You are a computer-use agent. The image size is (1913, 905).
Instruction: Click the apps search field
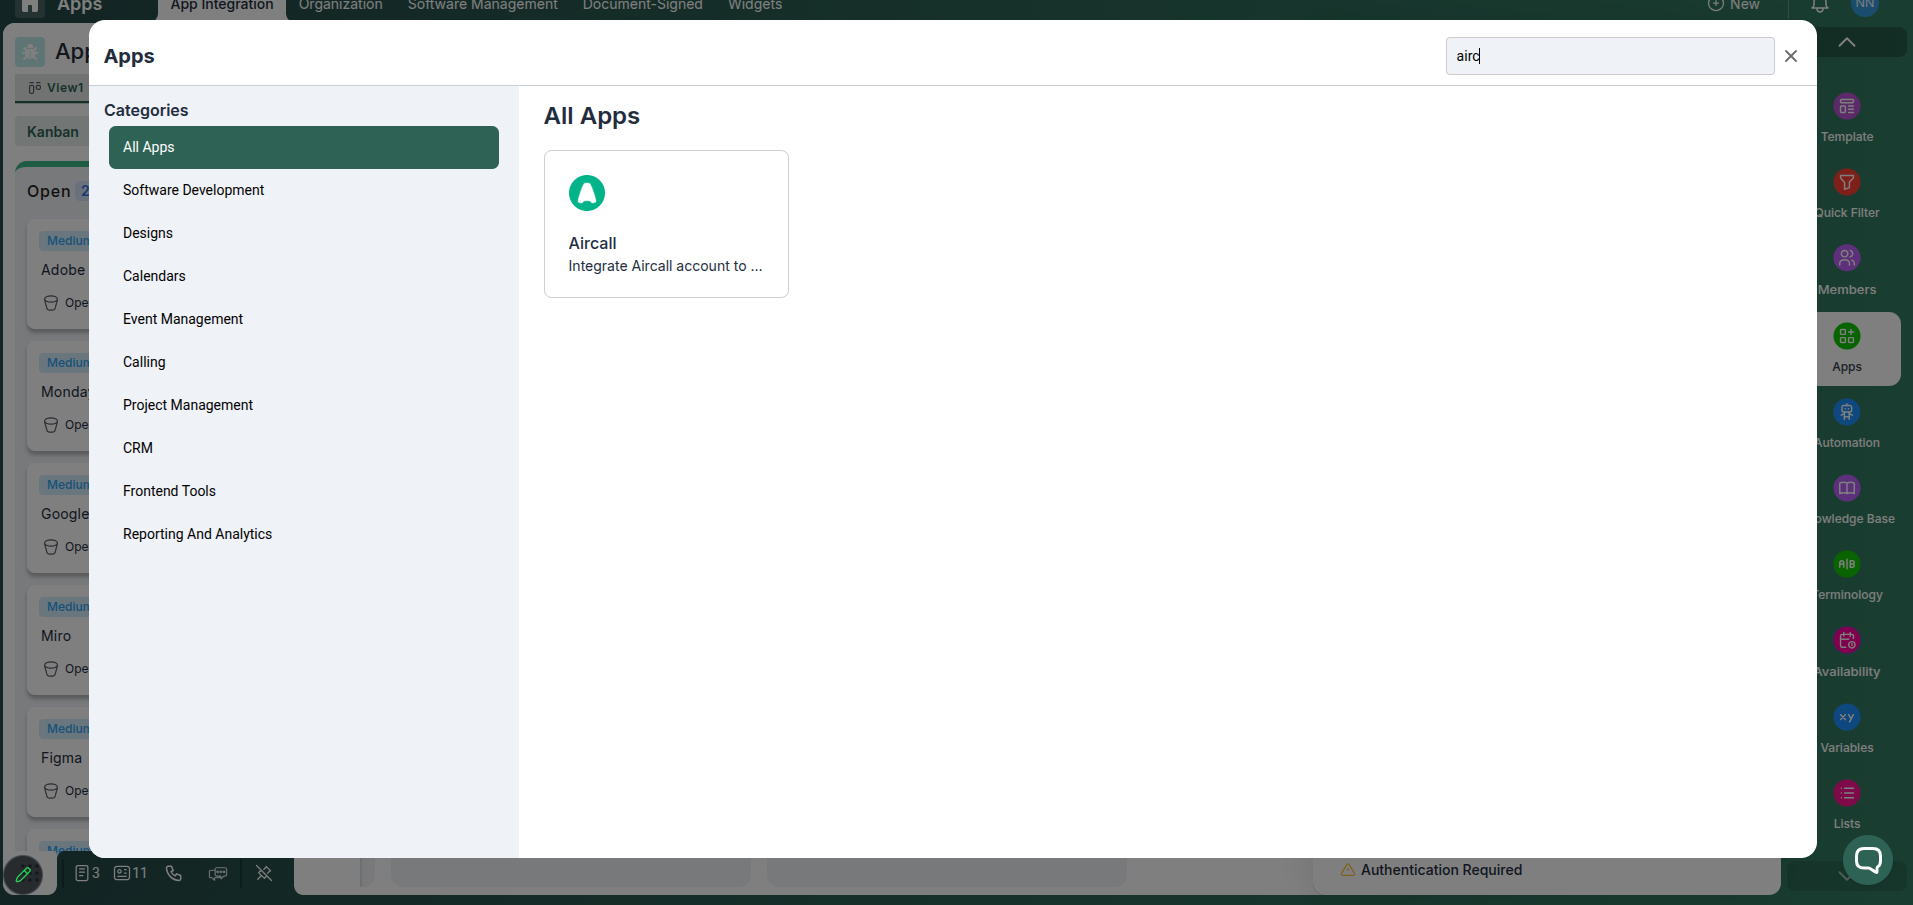pyautogui.click(x=1608, y=56)
